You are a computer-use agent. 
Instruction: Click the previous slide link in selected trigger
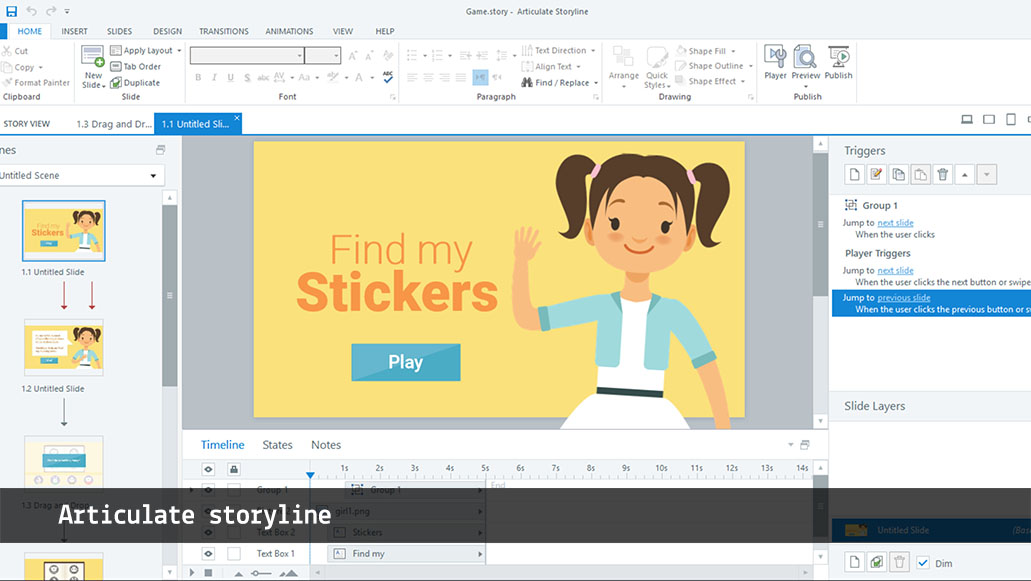(903, 298)
